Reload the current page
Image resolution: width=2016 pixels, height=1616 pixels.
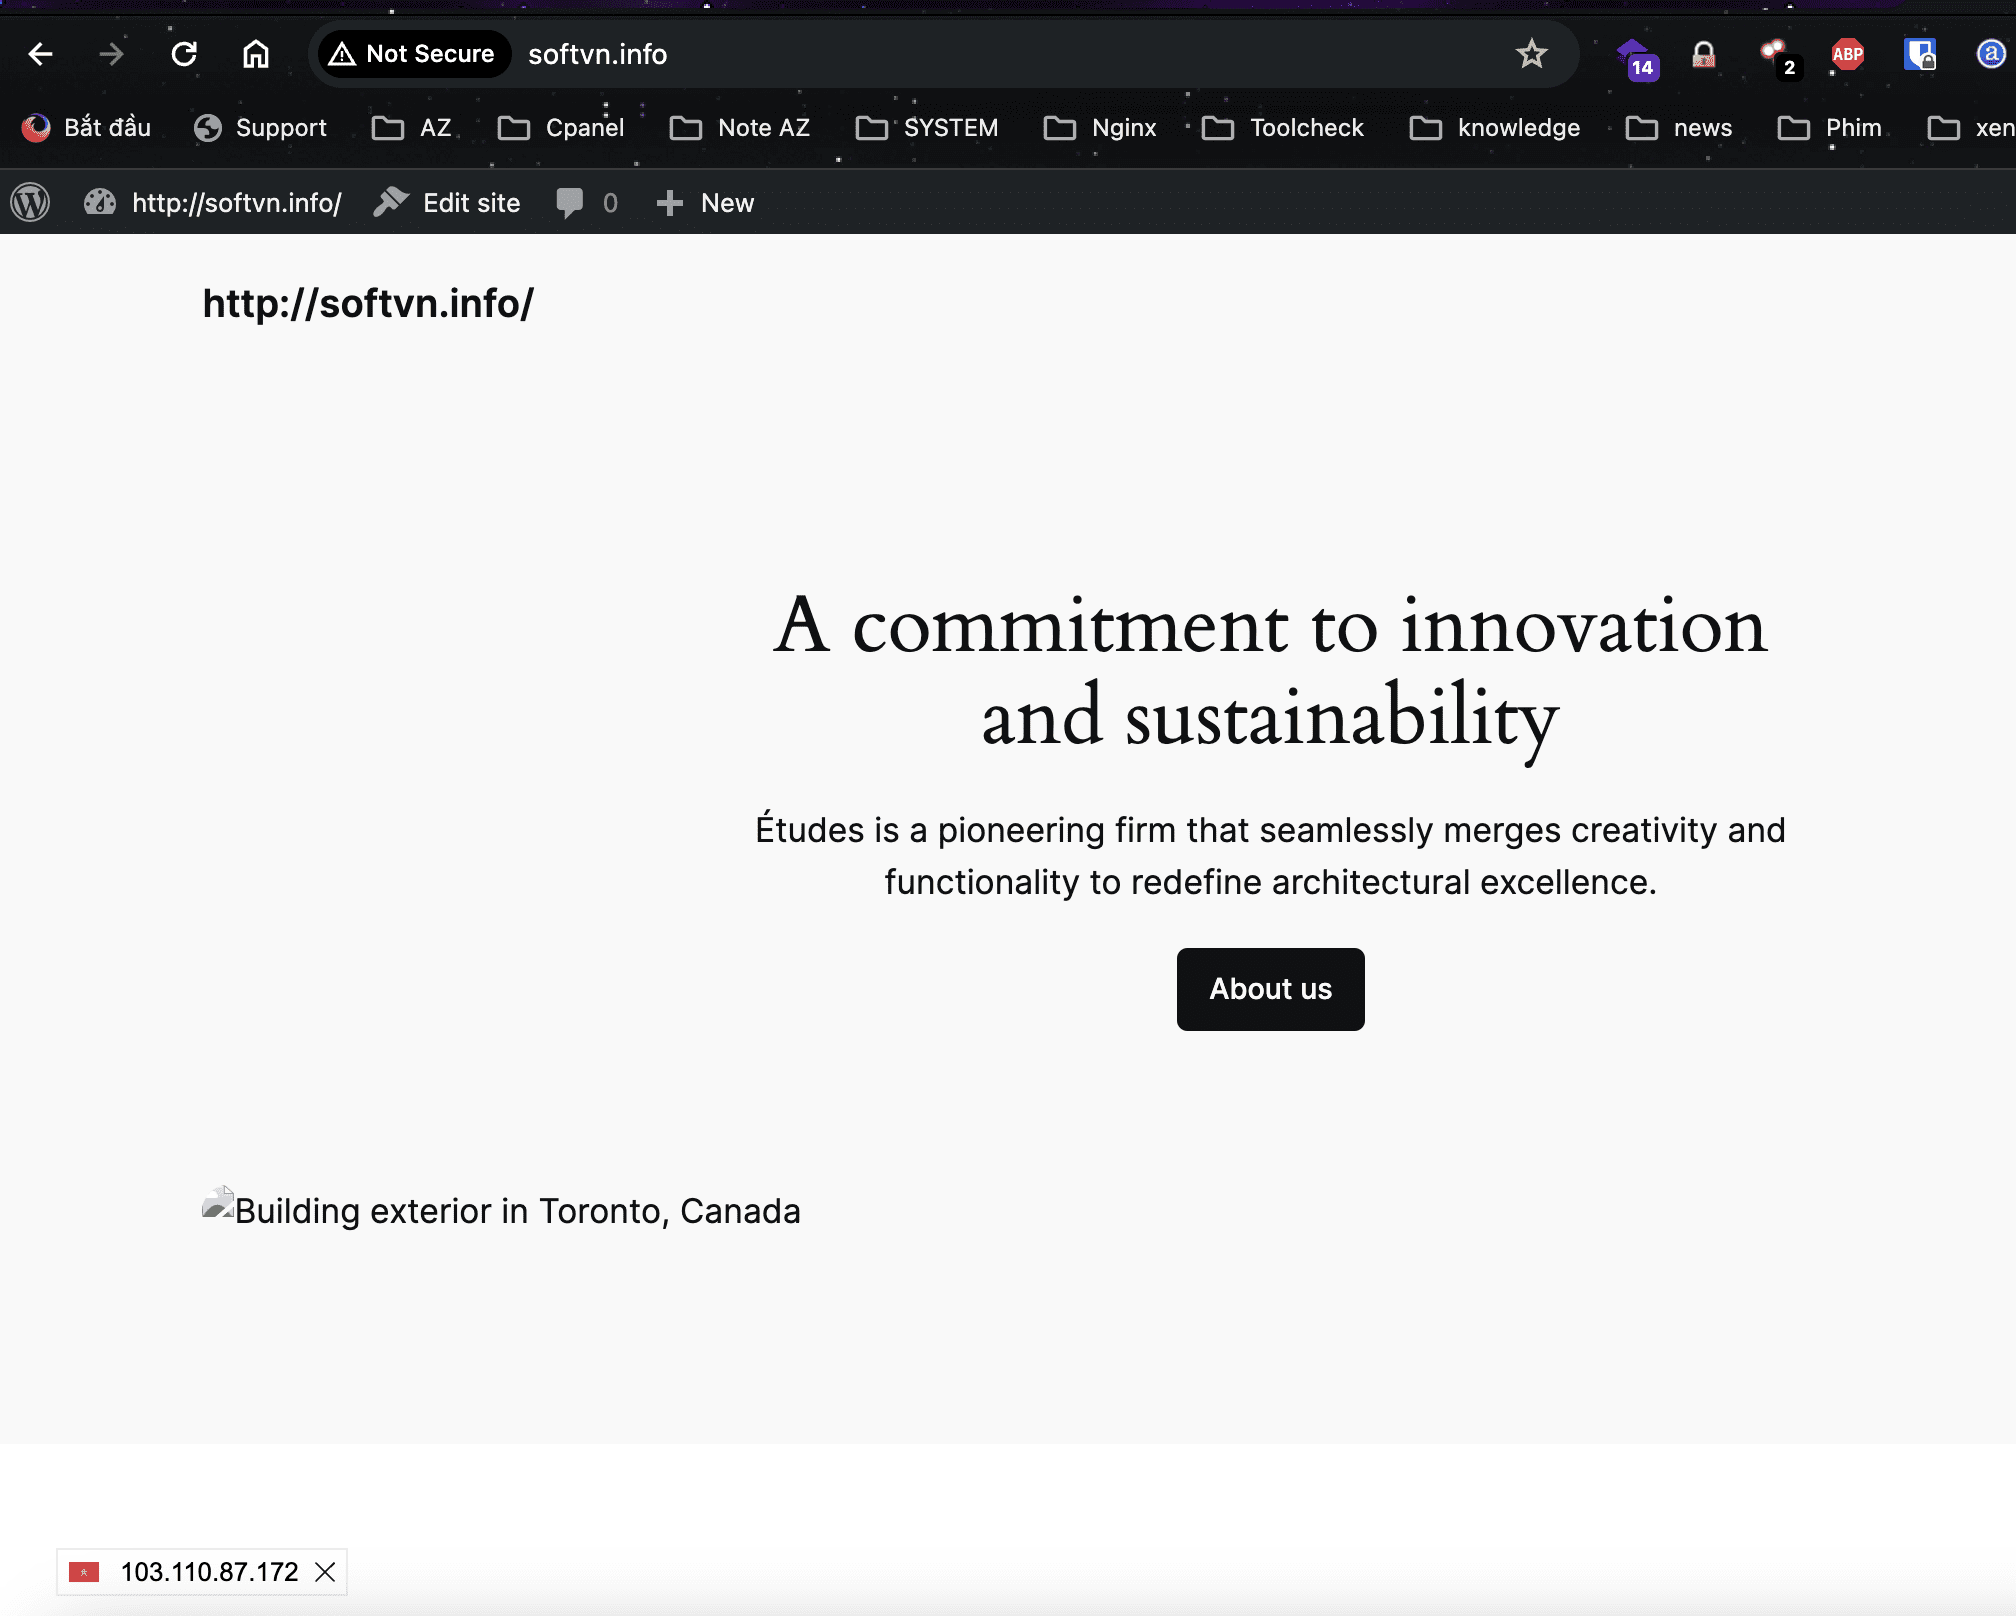184,54
